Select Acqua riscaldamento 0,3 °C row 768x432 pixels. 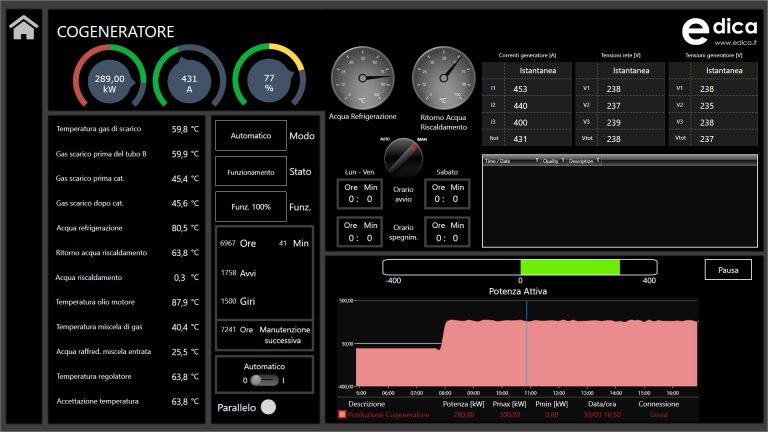(x=127, y=277)
